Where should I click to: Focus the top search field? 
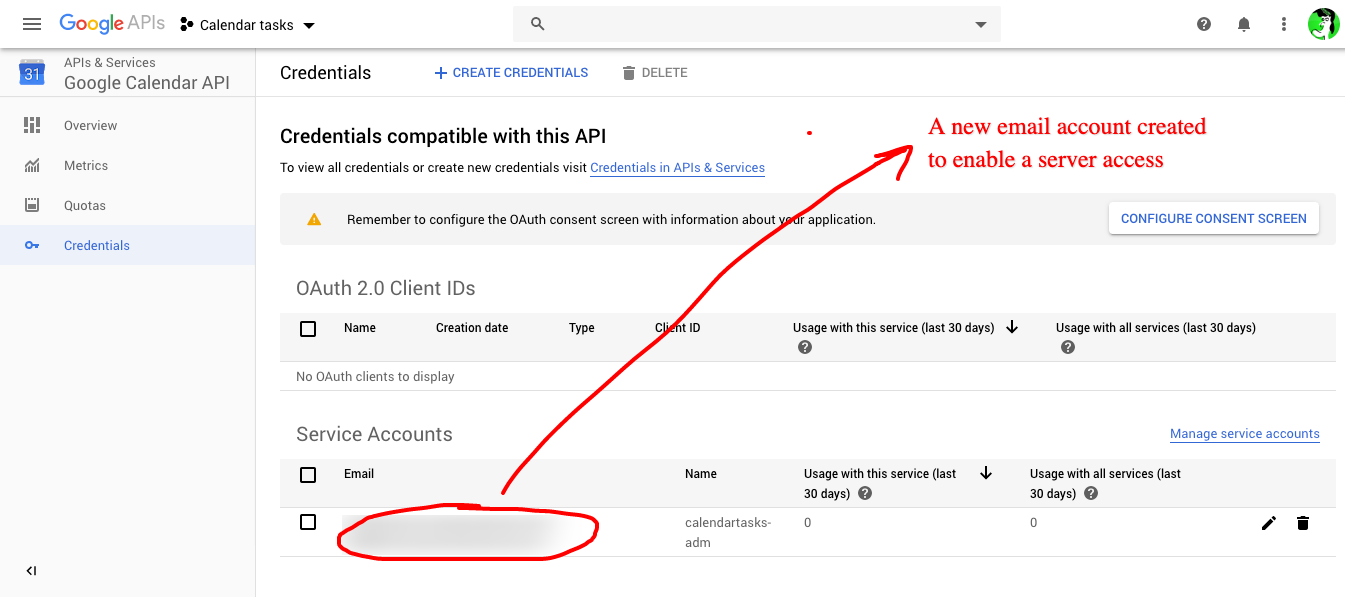[757, 24]
